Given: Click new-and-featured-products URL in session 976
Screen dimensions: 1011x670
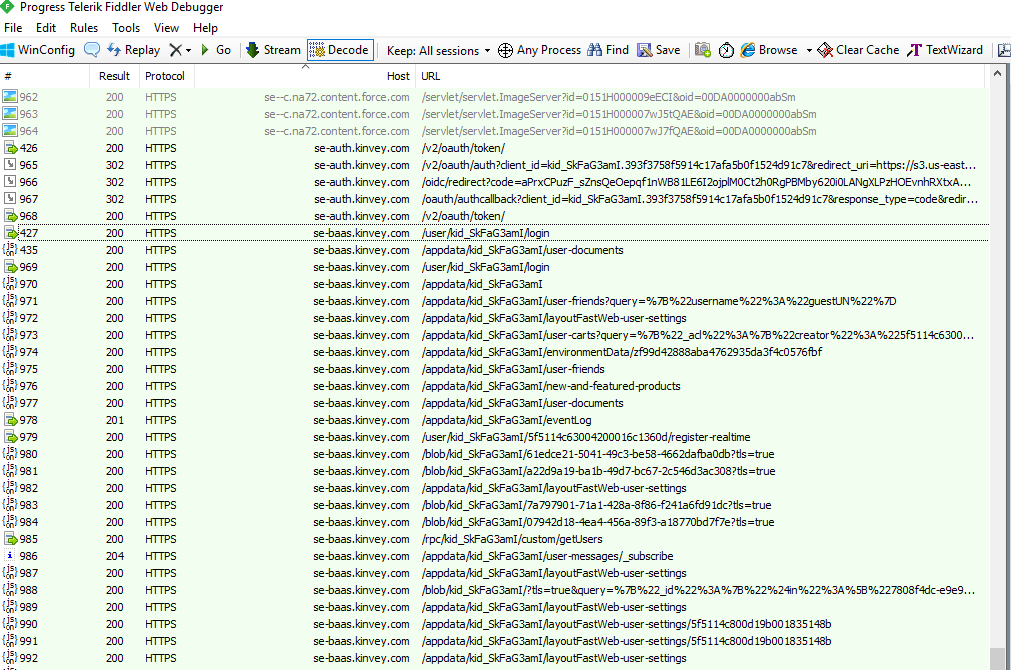Looking at the screenshot, I should coord(551,386).
